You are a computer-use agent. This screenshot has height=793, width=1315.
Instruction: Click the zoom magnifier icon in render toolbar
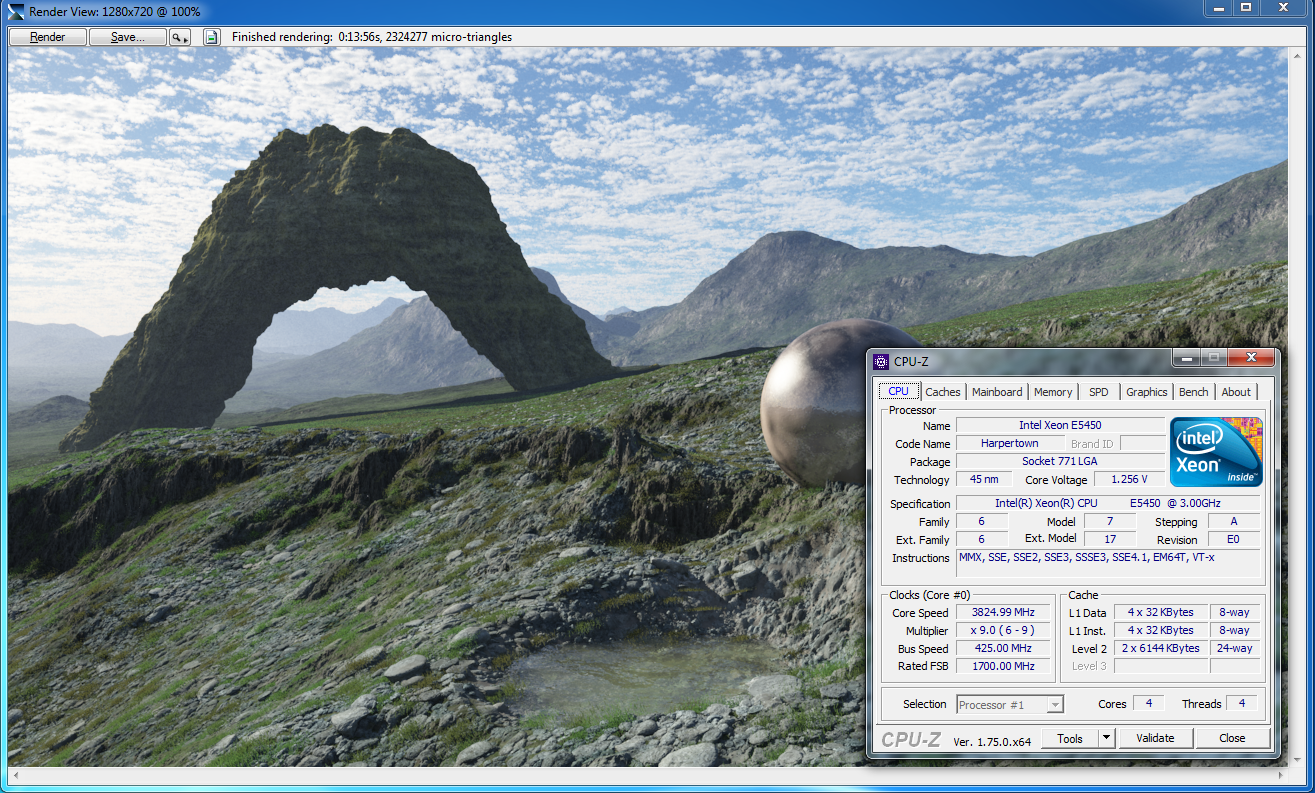(x=179, y=37)
